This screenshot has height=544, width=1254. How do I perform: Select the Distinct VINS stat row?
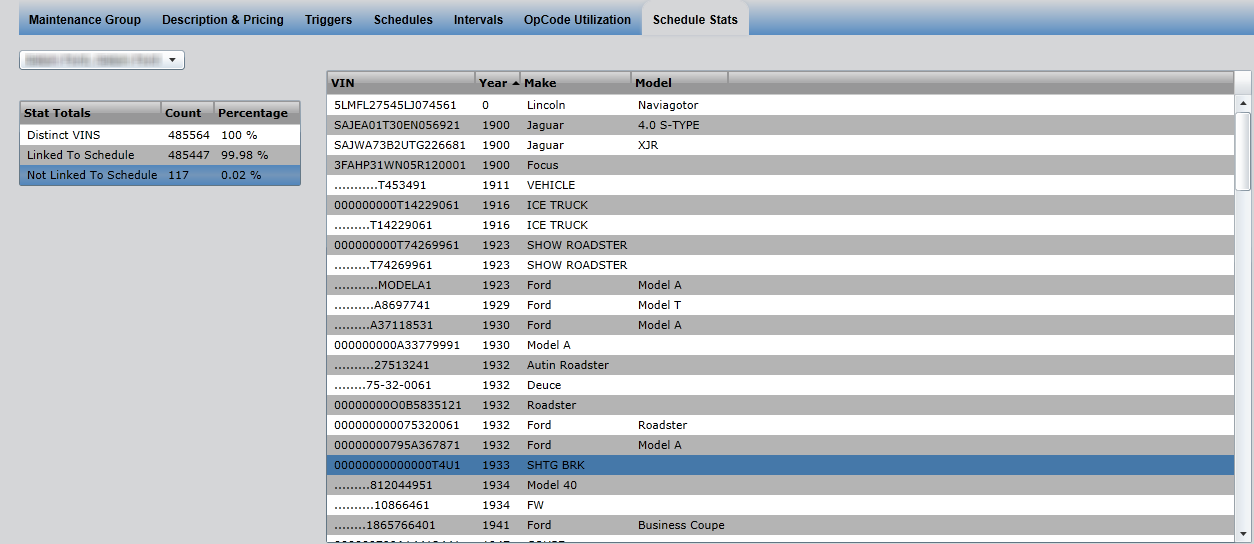point(160,135)
